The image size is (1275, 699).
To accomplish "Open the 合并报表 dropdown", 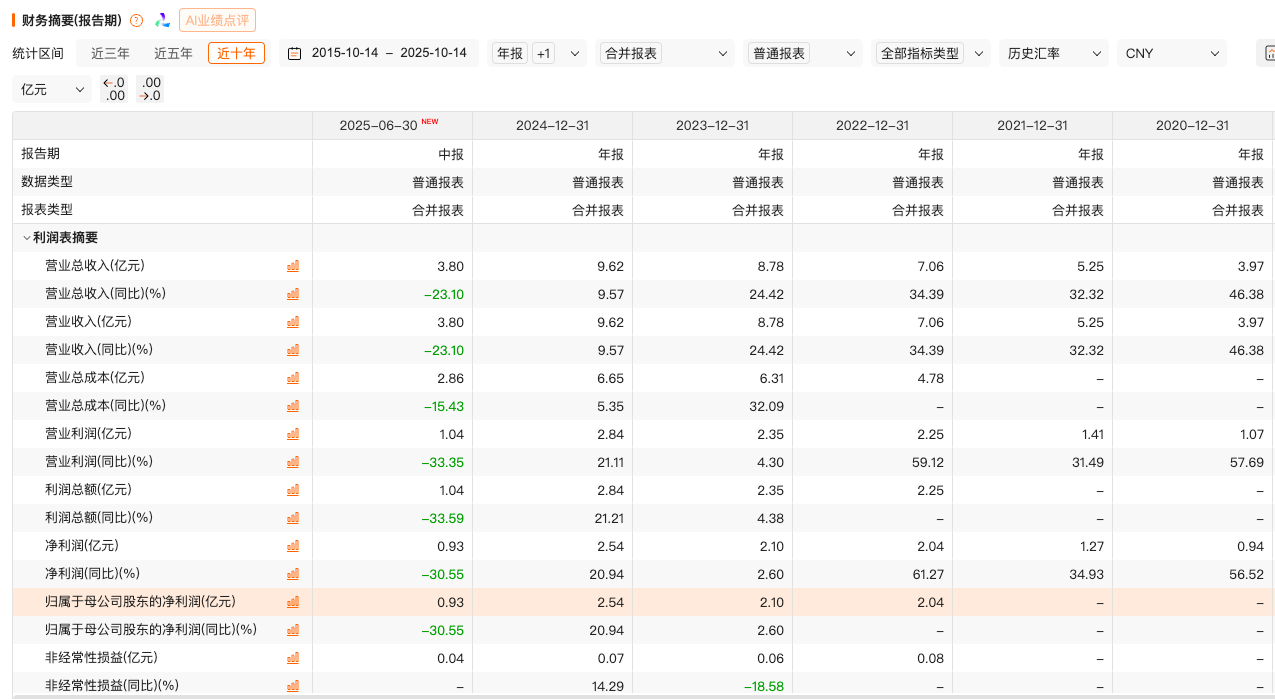I will pos(665,53).
